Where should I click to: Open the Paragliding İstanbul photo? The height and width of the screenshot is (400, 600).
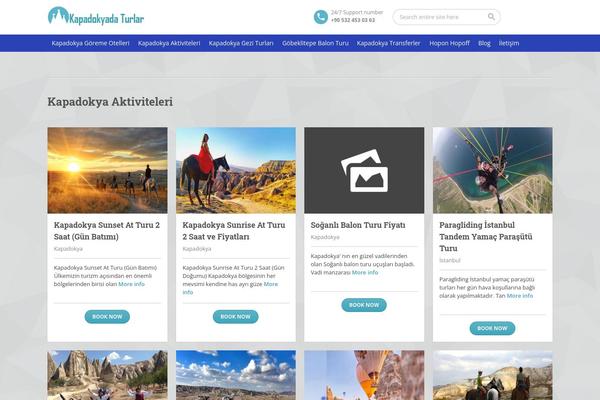click(x=492, y=170)
